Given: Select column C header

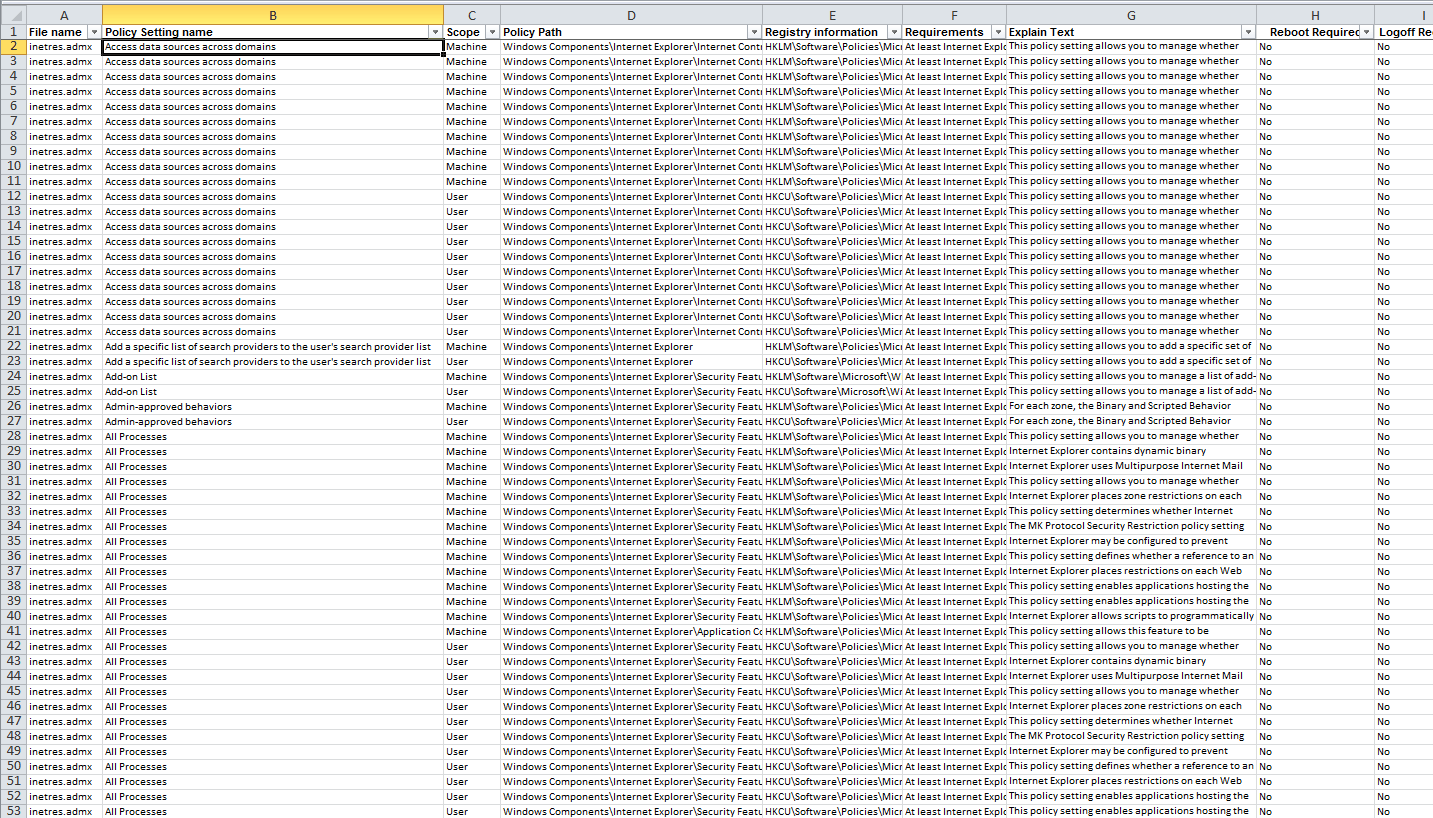Looking at the screenshot, I should point(472,14).
